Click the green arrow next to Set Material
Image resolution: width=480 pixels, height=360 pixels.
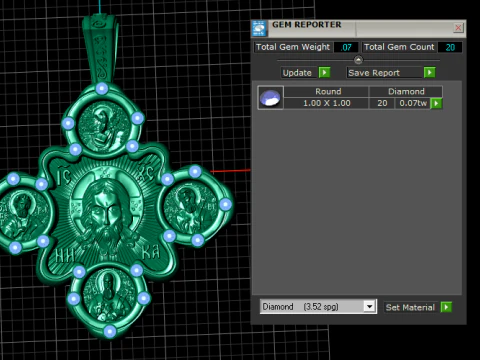point(446,307)
